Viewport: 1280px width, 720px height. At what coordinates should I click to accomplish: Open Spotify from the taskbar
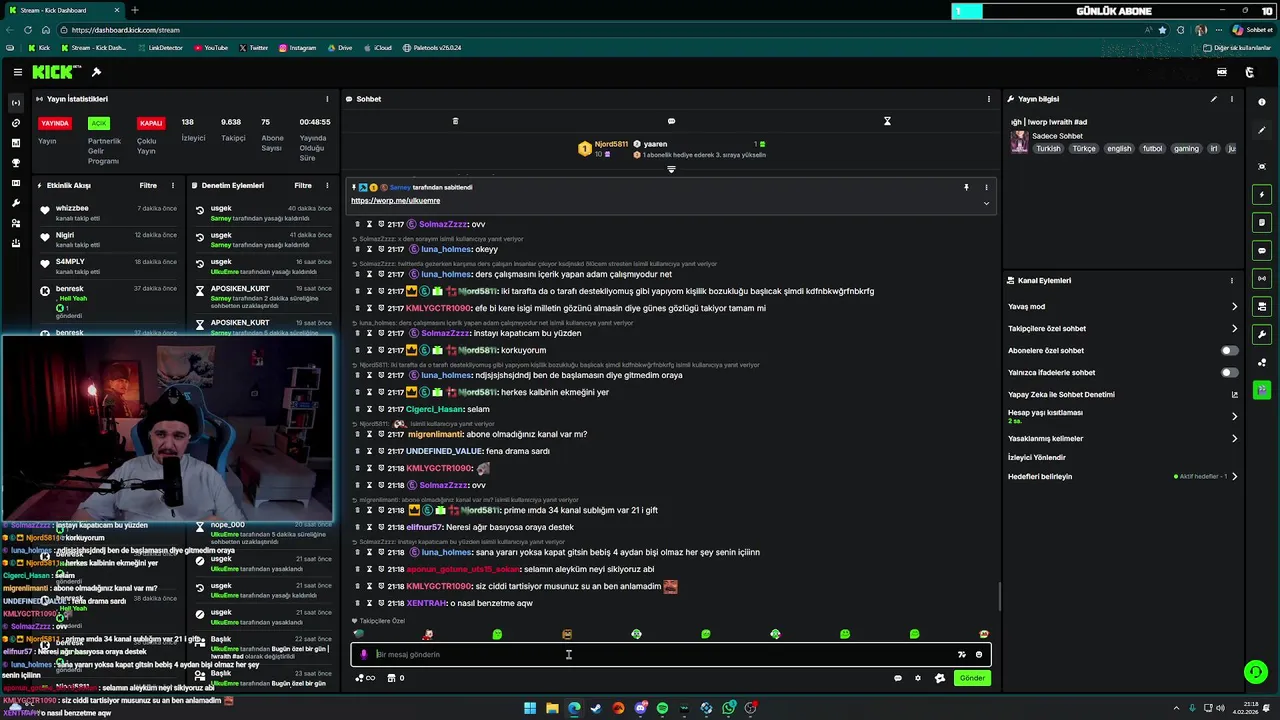(662, 708)
